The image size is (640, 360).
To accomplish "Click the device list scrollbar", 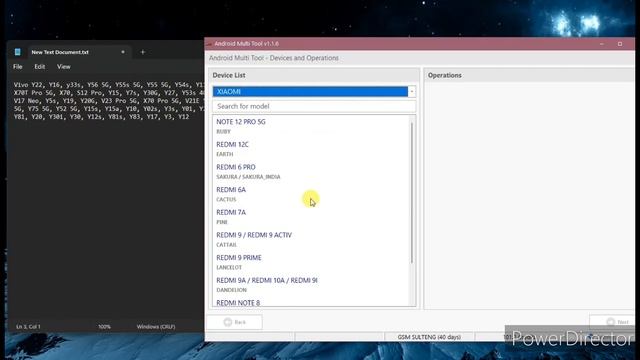I will pyautogui.click(x=412, y=192).
